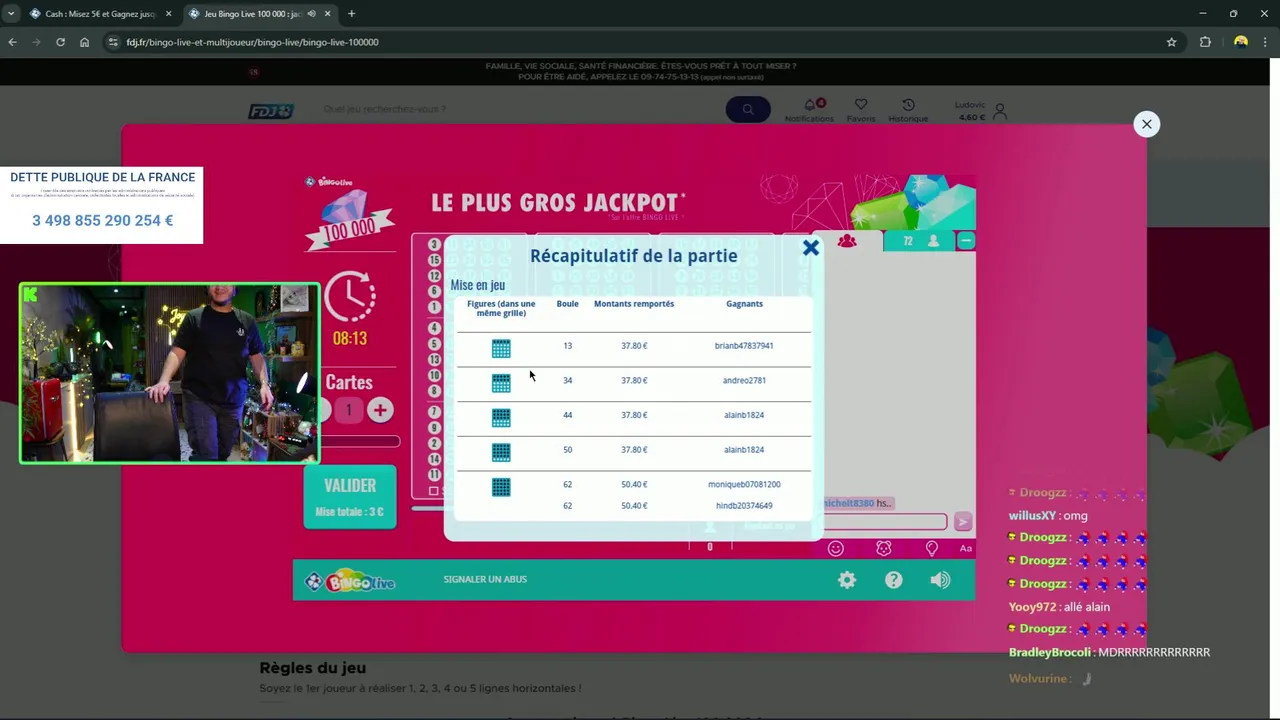Click the player count icon below grid
The width and height of the screenshot is (1280, 720).
tap(710, 527)
